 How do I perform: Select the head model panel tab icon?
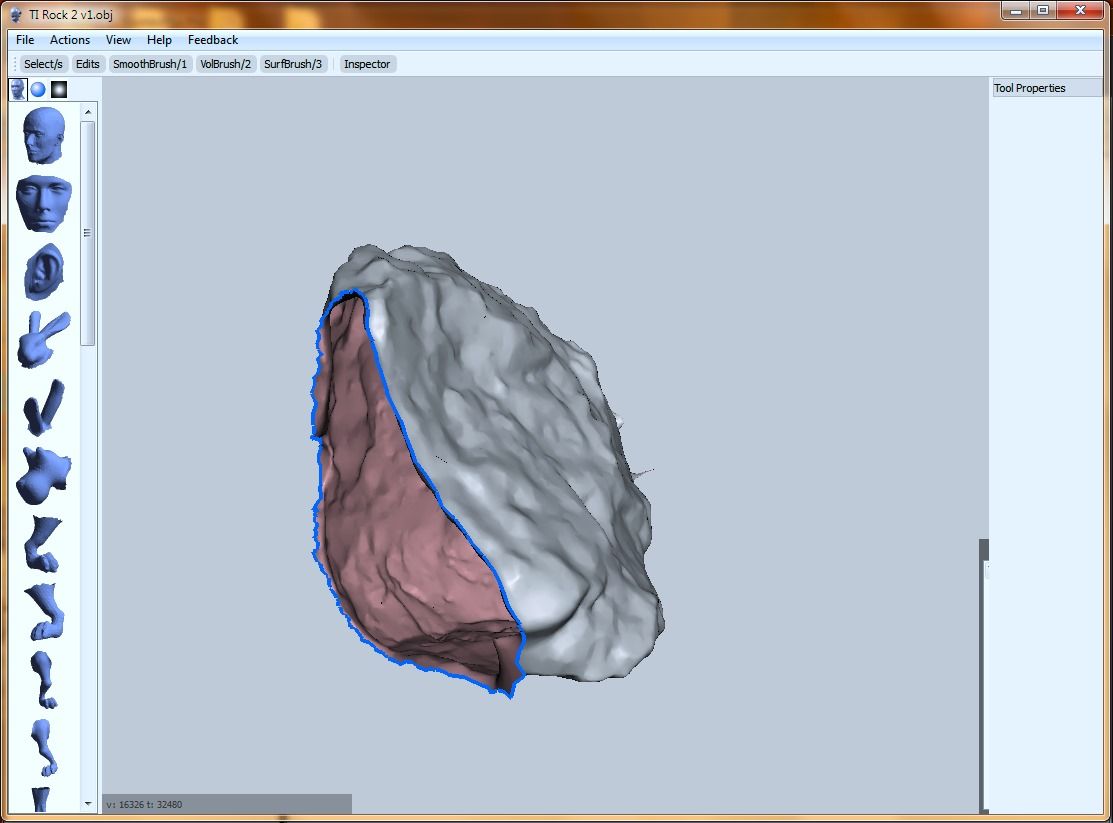(x=17, y=89)
